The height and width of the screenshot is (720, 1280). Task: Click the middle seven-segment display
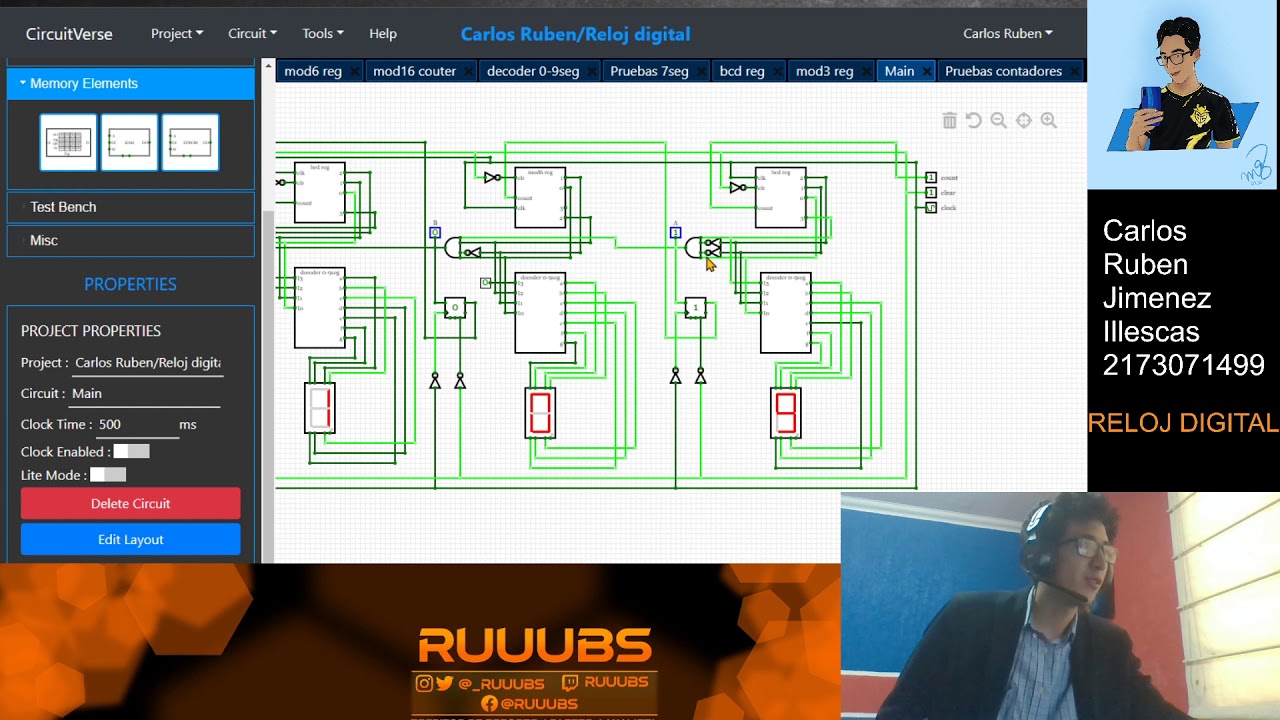click(540, 413)
